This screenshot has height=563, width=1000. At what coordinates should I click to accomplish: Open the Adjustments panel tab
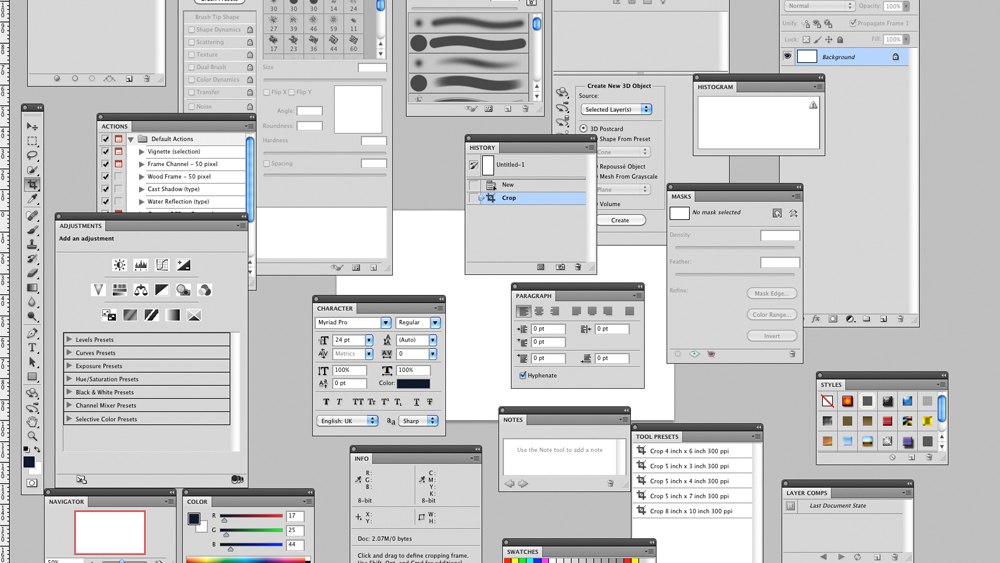80,226
